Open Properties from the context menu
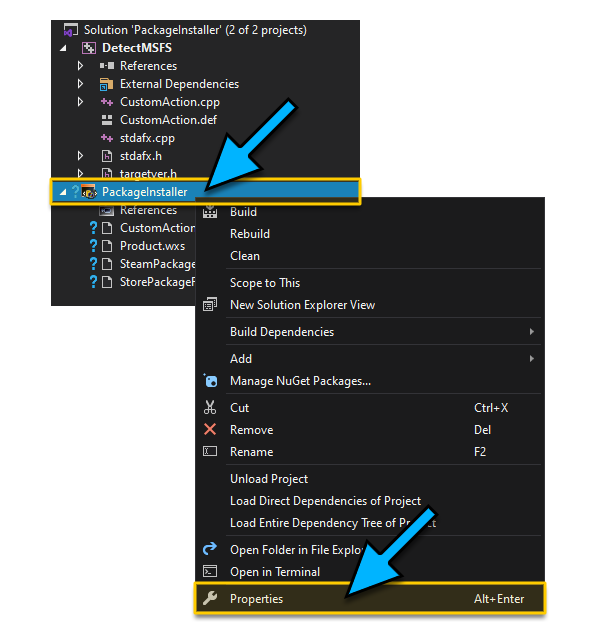Image resolution: width=597 pixels, height=633 pixels. [256, 599]
